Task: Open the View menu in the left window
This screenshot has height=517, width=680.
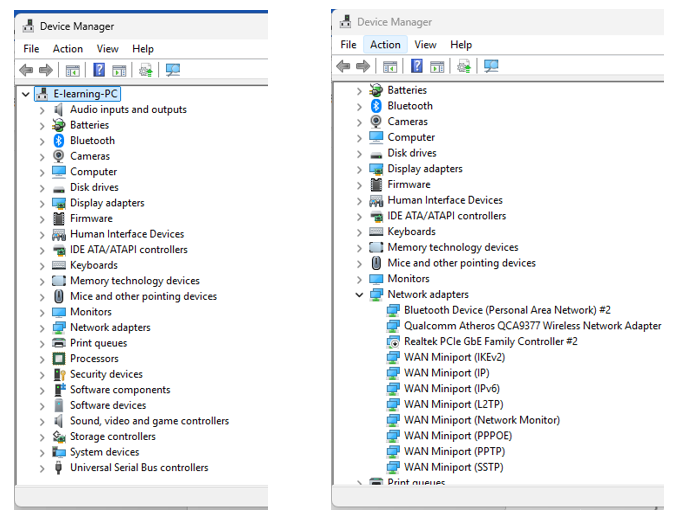Action: tap(108, 48)
